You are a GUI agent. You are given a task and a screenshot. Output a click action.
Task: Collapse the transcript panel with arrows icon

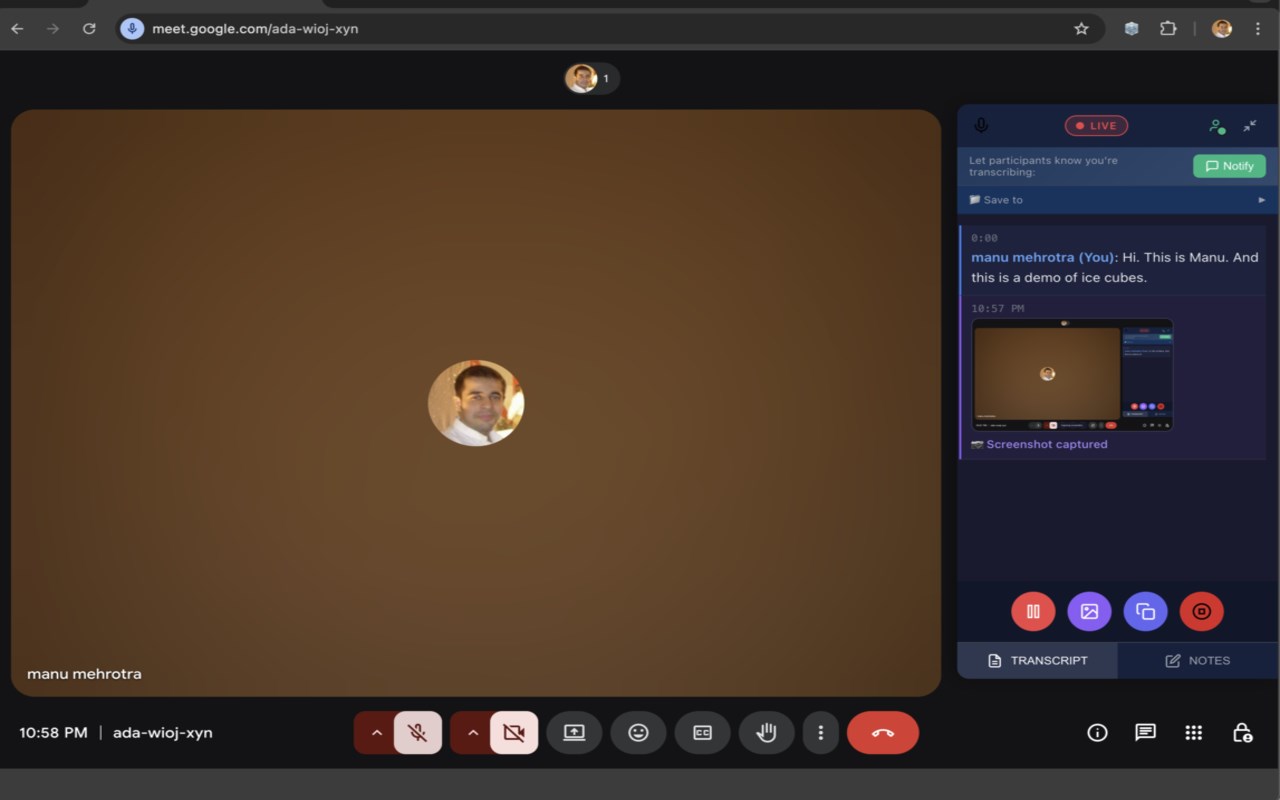(1250, 126)
